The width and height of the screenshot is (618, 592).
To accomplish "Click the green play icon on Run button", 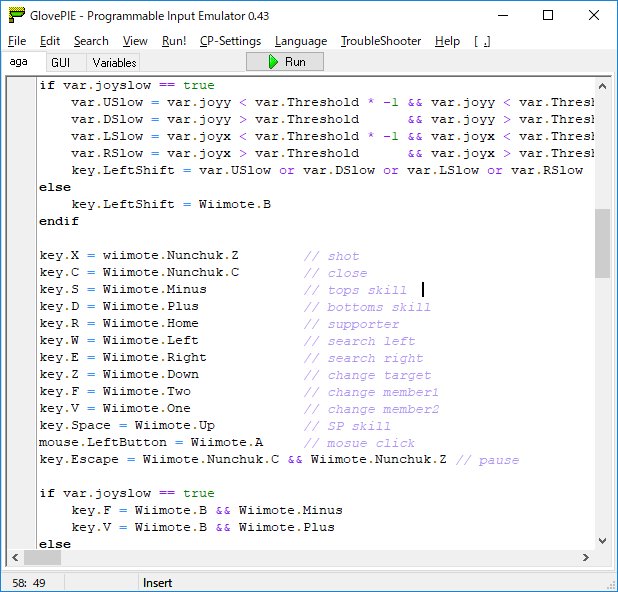I will [x=273, y=62].
